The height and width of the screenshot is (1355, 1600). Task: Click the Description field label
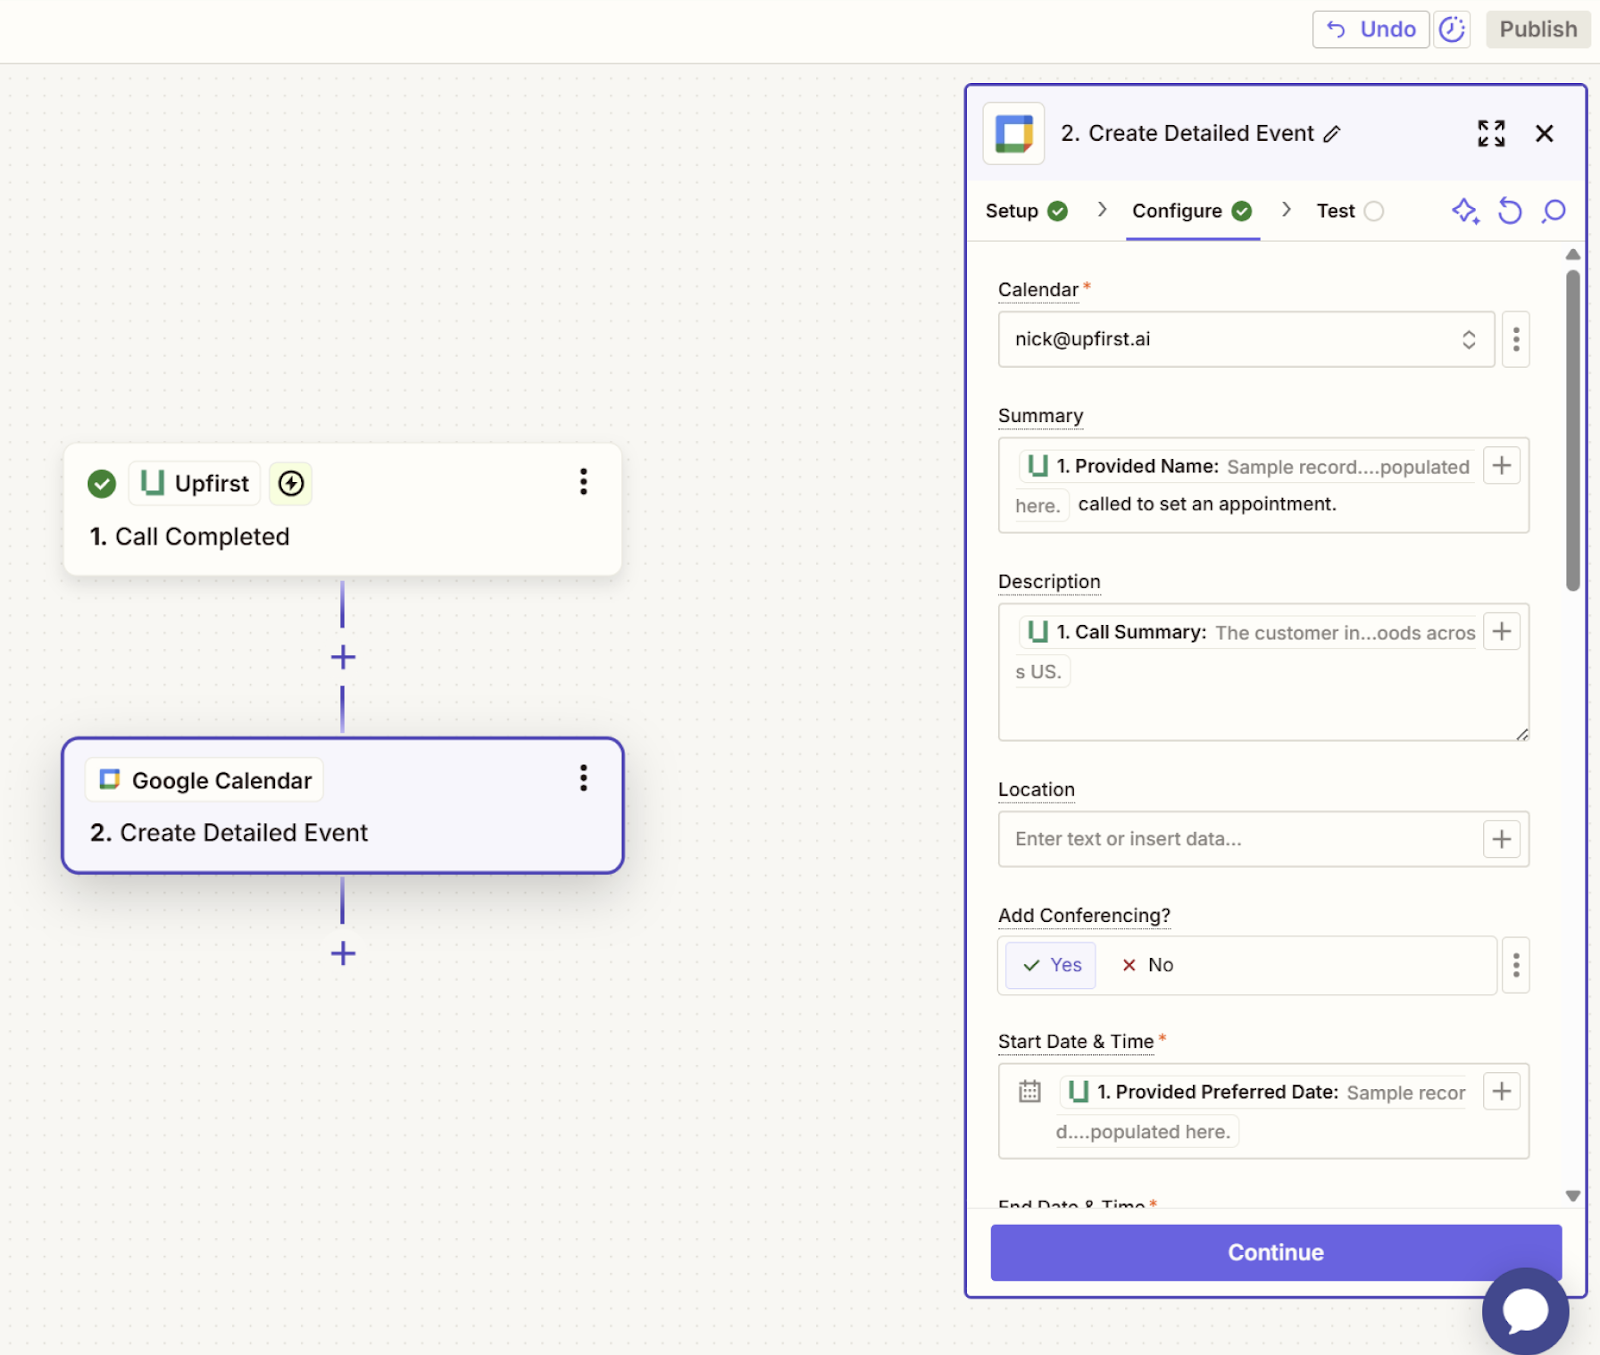pos(1049,582)
